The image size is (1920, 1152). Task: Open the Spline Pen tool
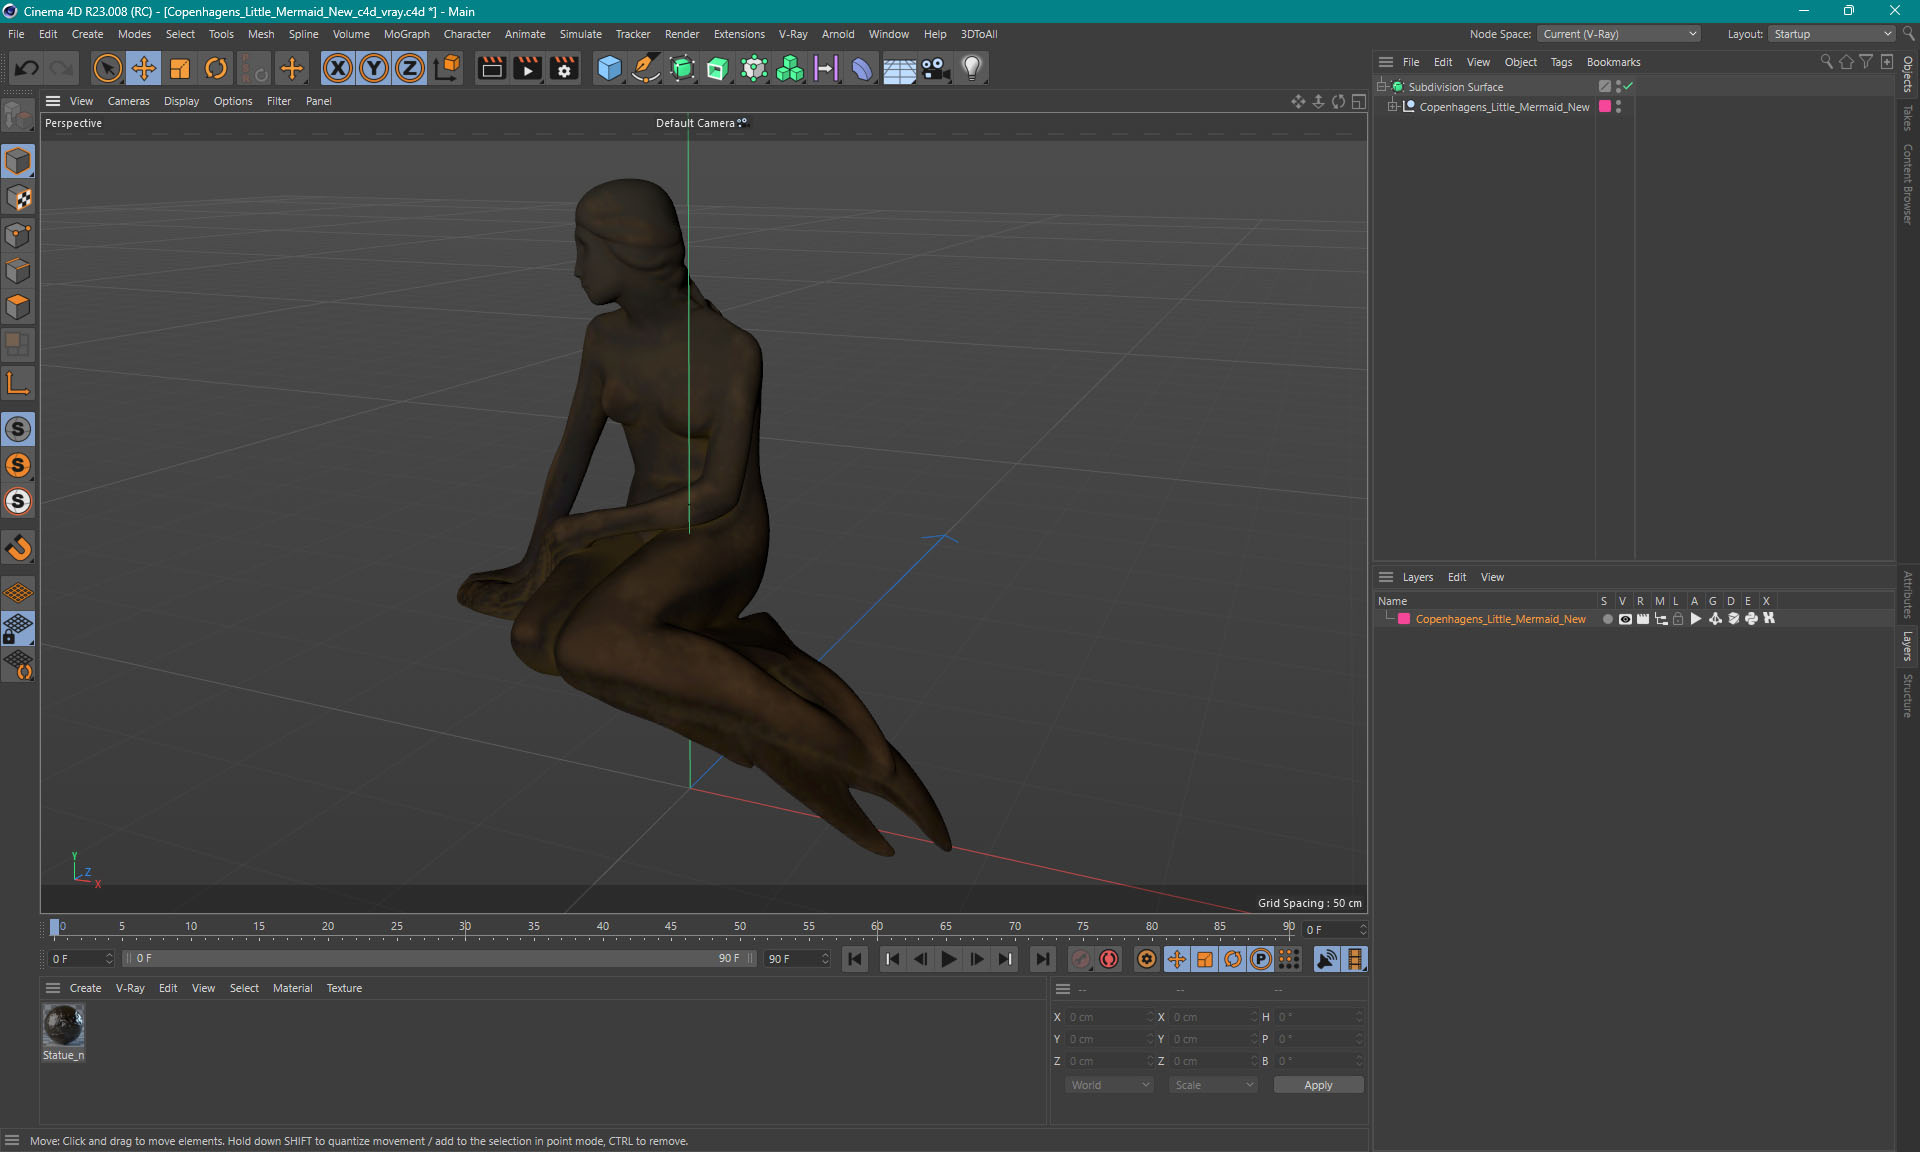point(646,68)
